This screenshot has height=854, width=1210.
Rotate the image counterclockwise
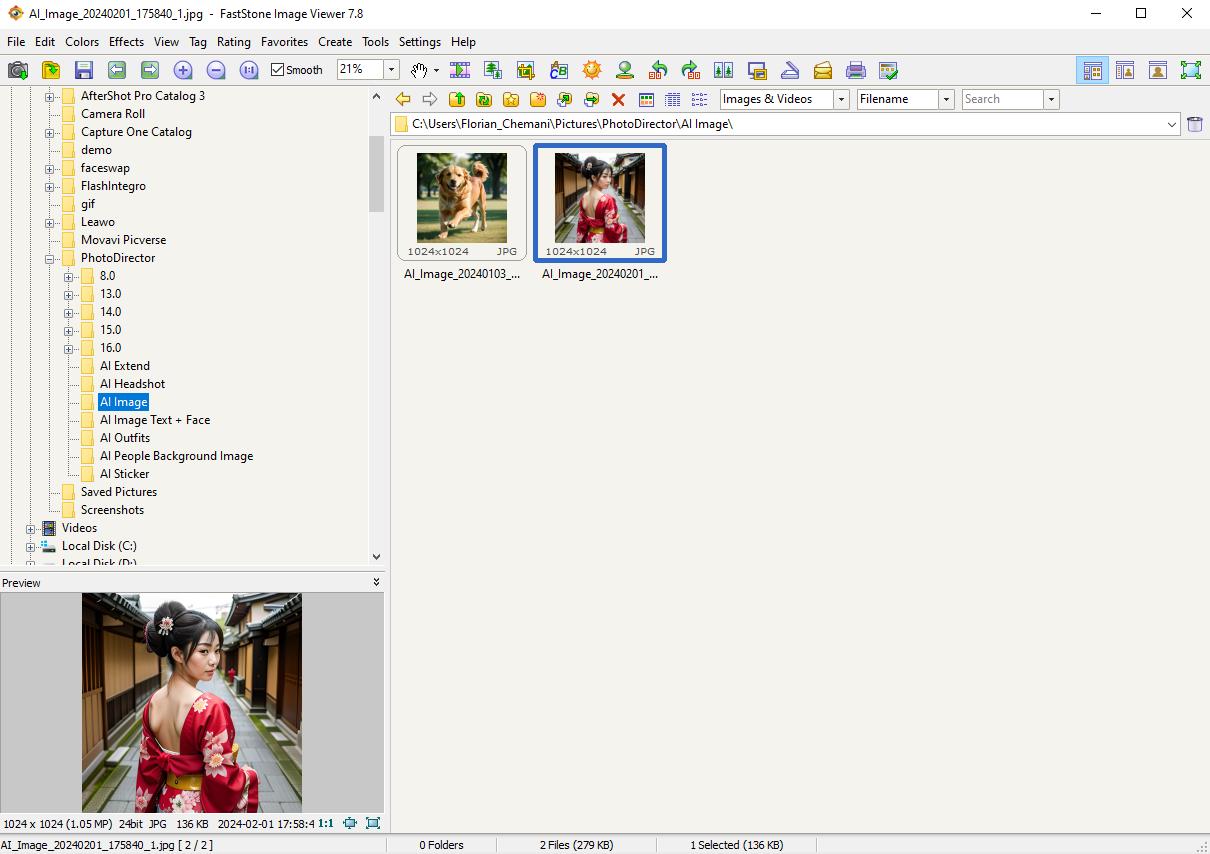657,70
